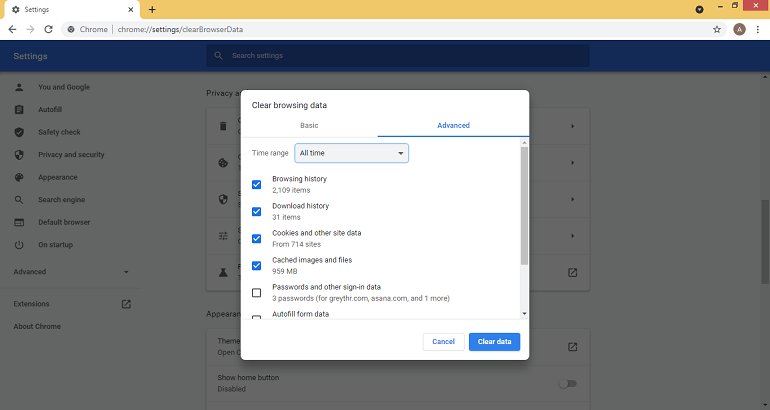Uncheck Download history checkbox
This screenshot has height=410, width=770.
(256, 212)
